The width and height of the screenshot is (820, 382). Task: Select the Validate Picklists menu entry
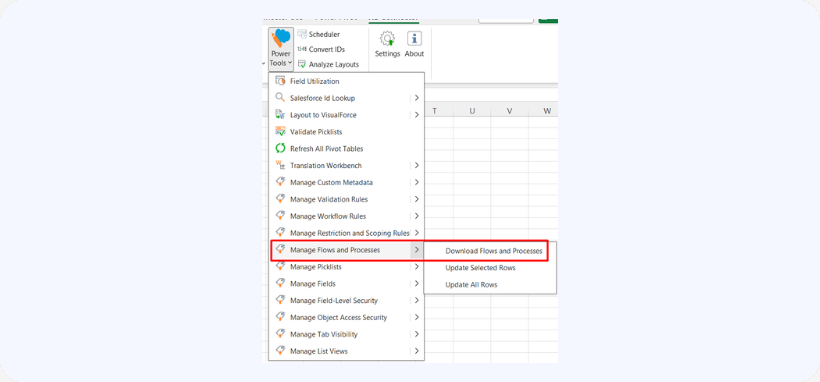346,131
